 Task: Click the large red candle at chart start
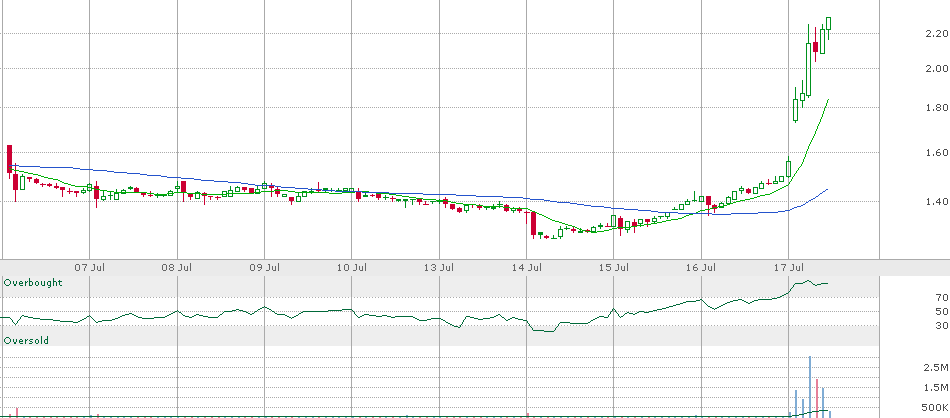pyautogui.click(x=10, y=159)
